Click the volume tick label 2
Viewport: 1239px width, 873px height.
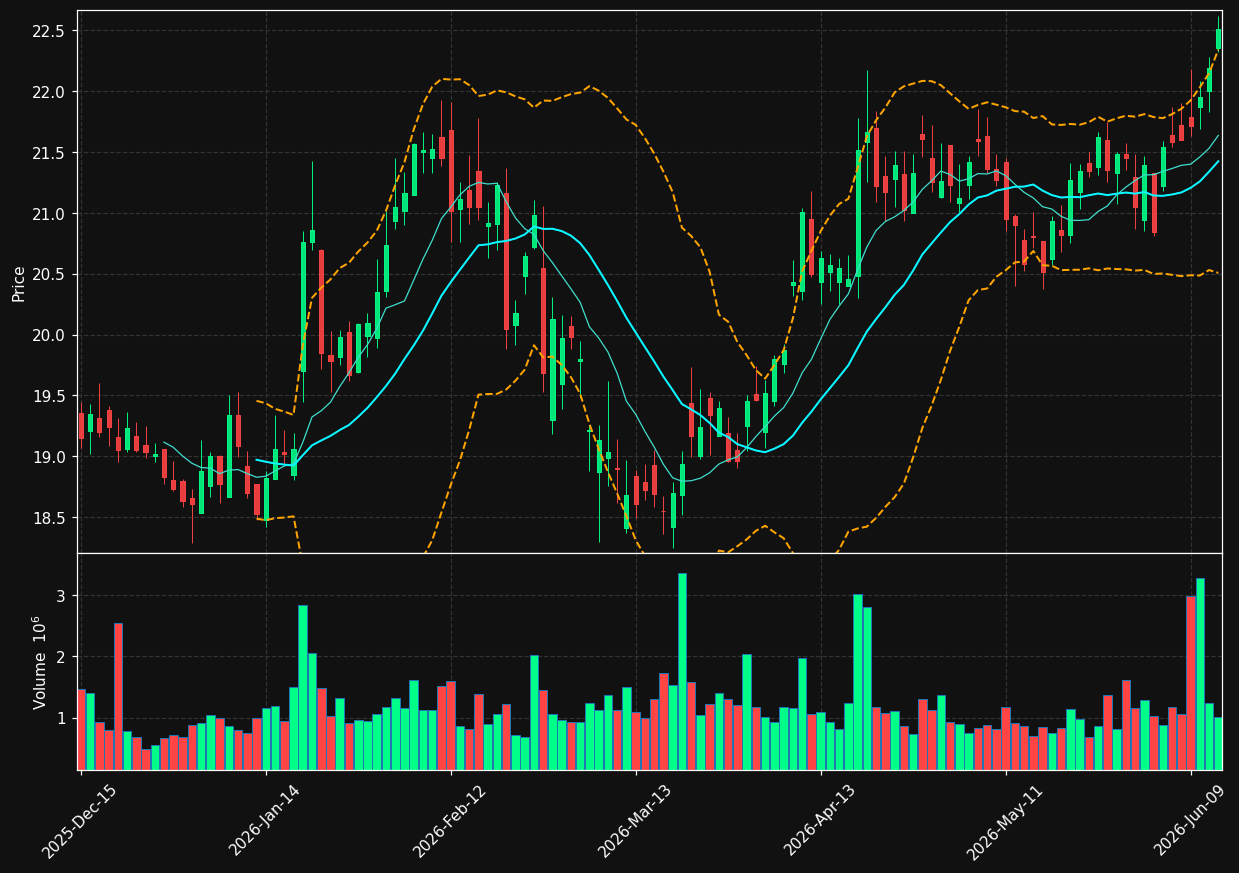(x=60, y=657)
